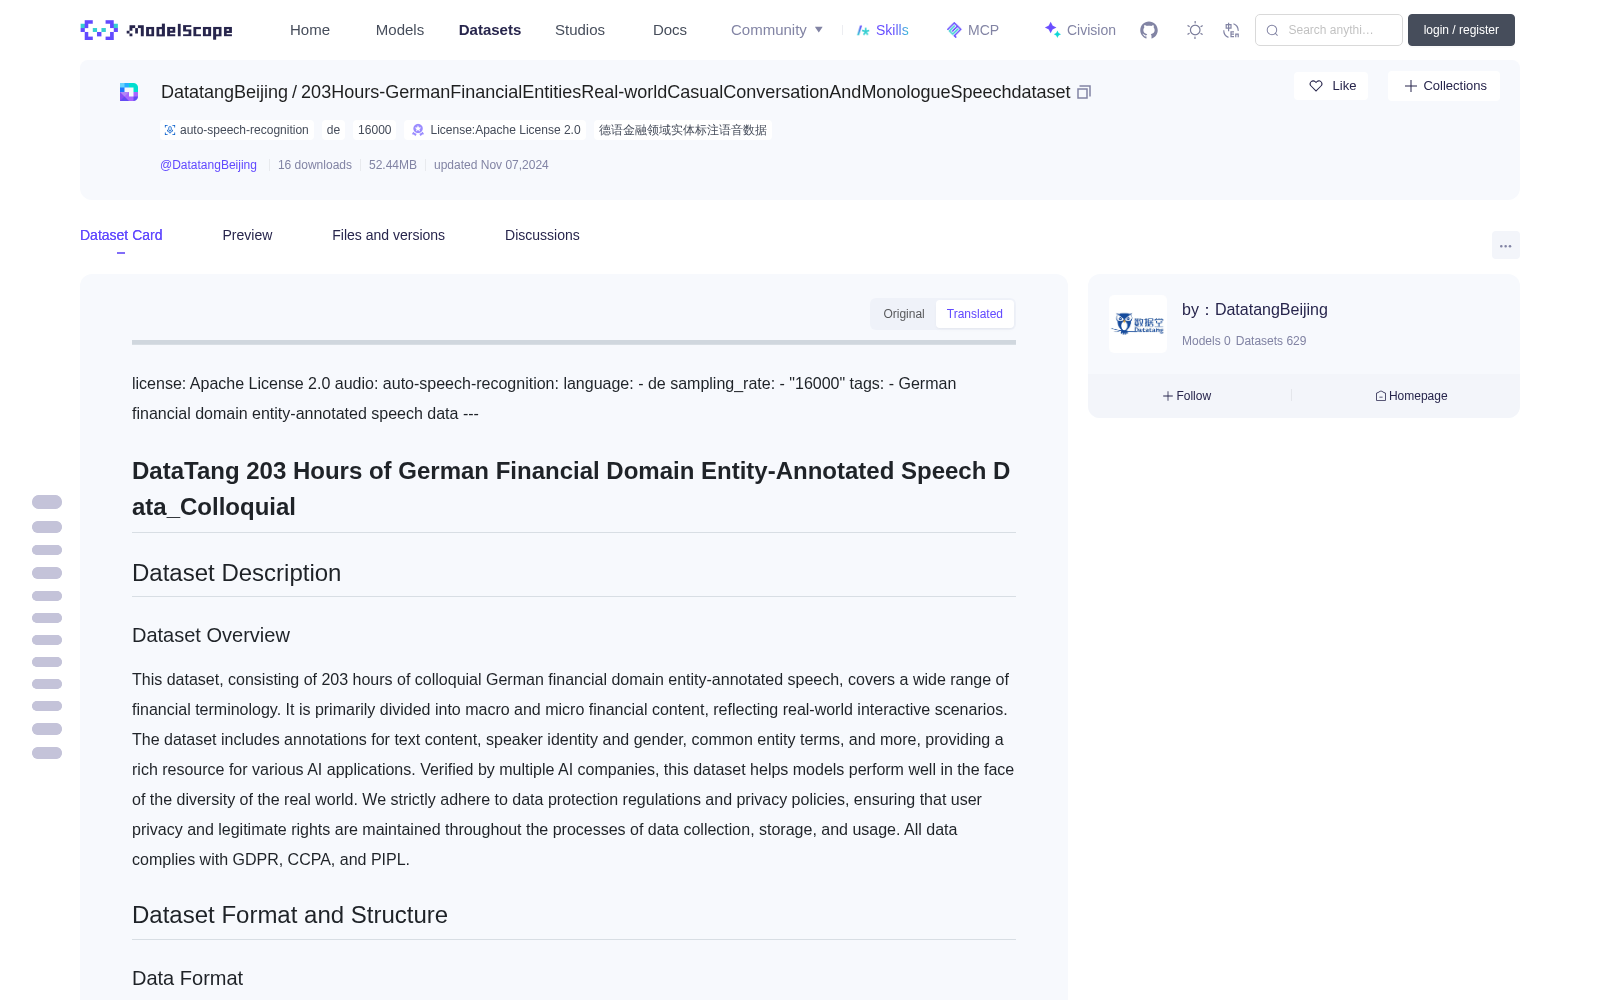The height and width of the screenshot is (1000, 1600).
Task: Click the search magnifier icon
Action: click(1272, 30)
